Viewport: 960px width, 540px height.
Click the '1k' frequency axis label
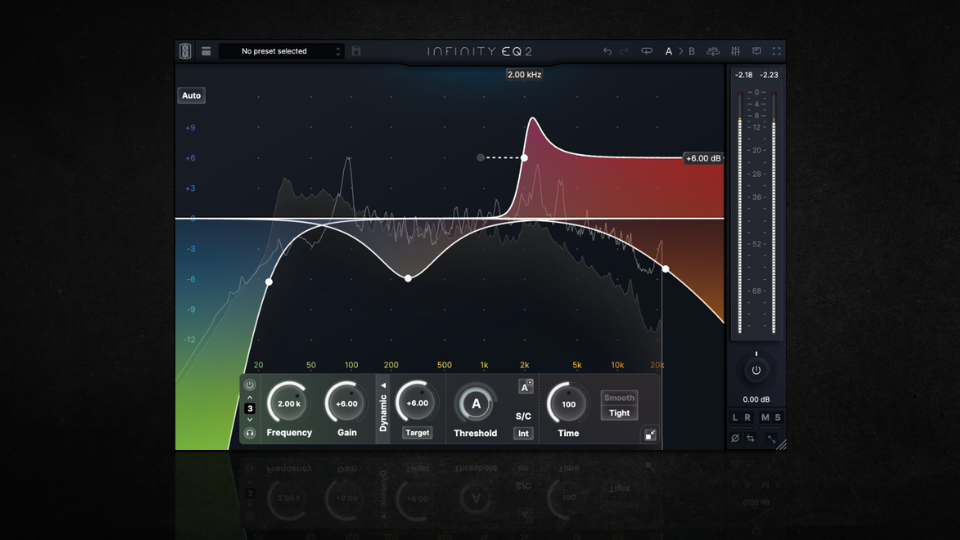coord(484,365)
